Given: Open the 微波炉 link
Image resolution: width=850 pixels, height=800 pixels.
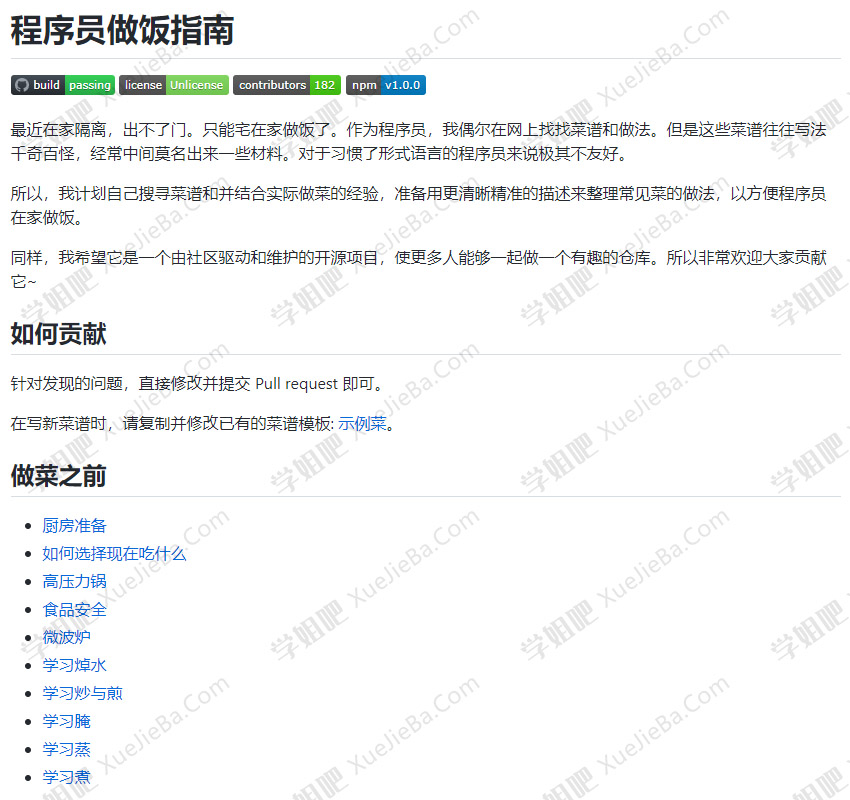Looking at the screenshot, I should tap(66, 637).
